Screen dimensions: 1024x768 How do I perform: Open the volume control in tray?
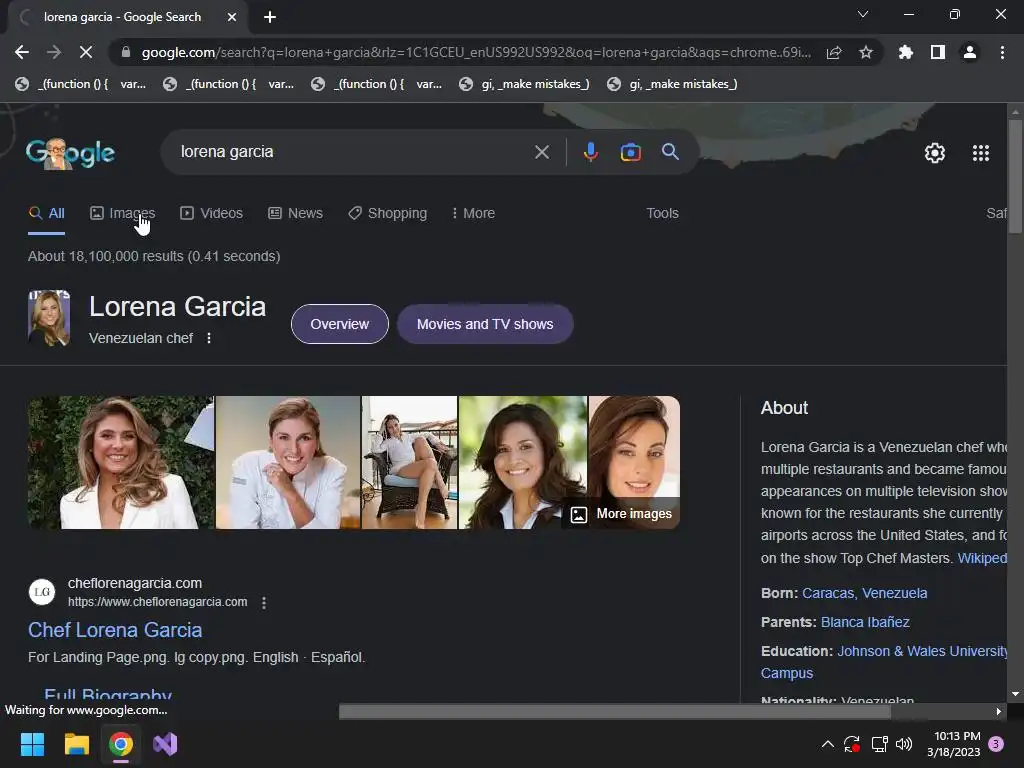[904, 744]
